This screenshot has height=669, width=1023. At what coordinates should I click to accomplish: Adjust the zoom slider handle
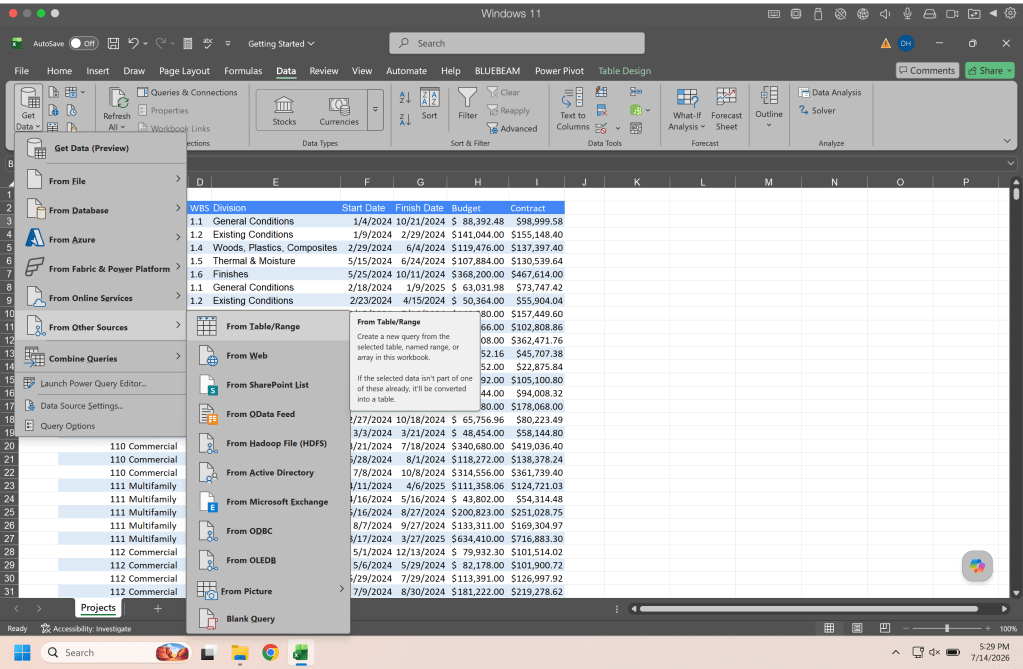[x=947, y=628]
